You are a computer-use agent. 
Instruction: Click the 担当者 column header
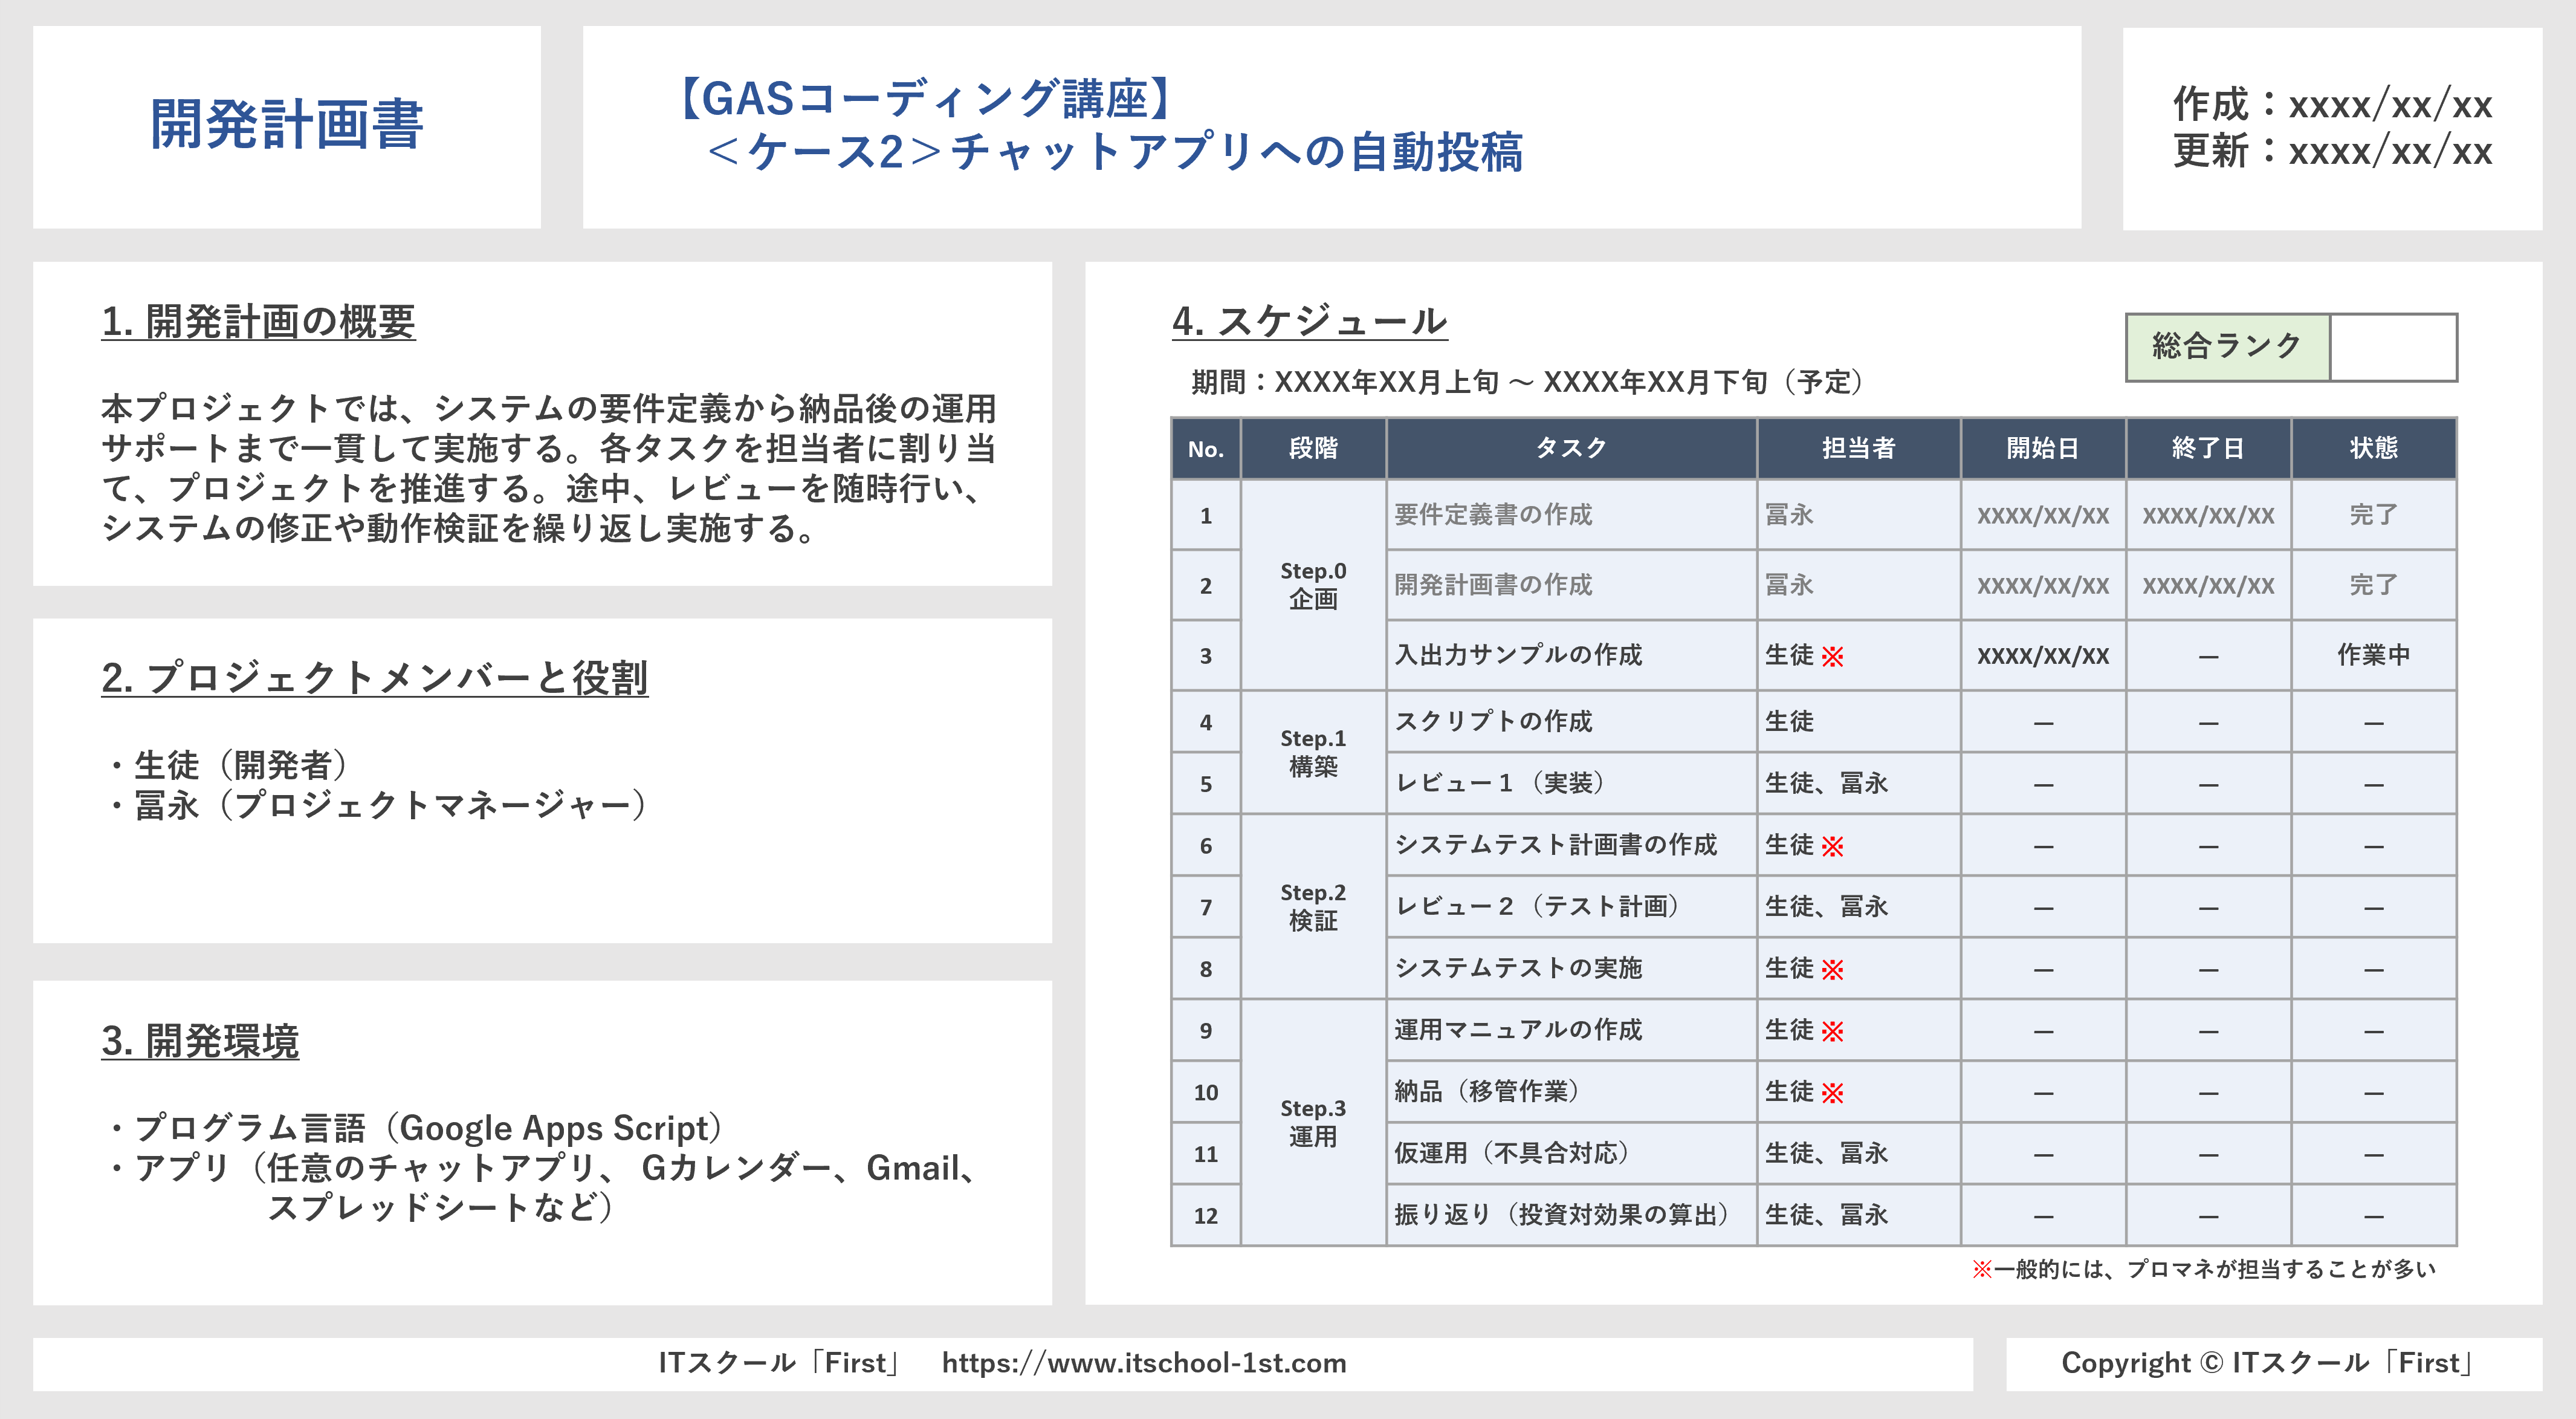click(x=1858, y=449)
